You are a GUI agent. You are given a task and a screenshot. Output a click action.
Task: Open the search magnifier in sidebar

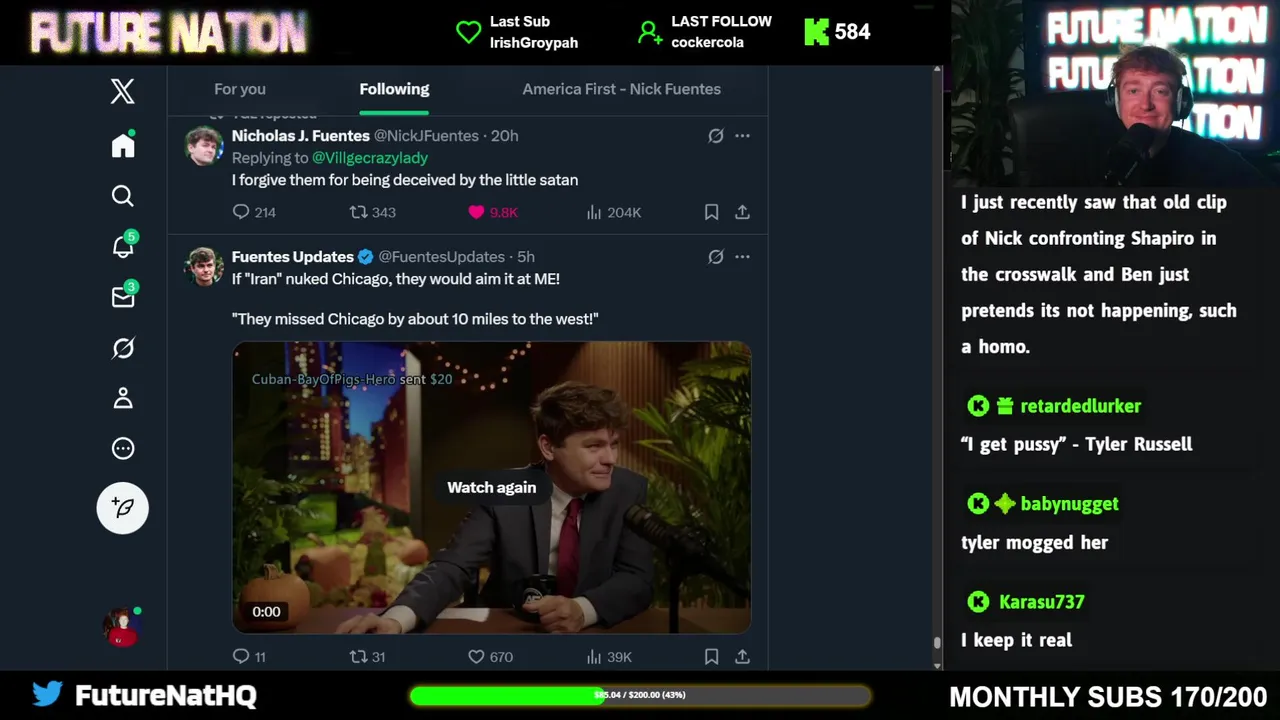(x=123, y=196)
